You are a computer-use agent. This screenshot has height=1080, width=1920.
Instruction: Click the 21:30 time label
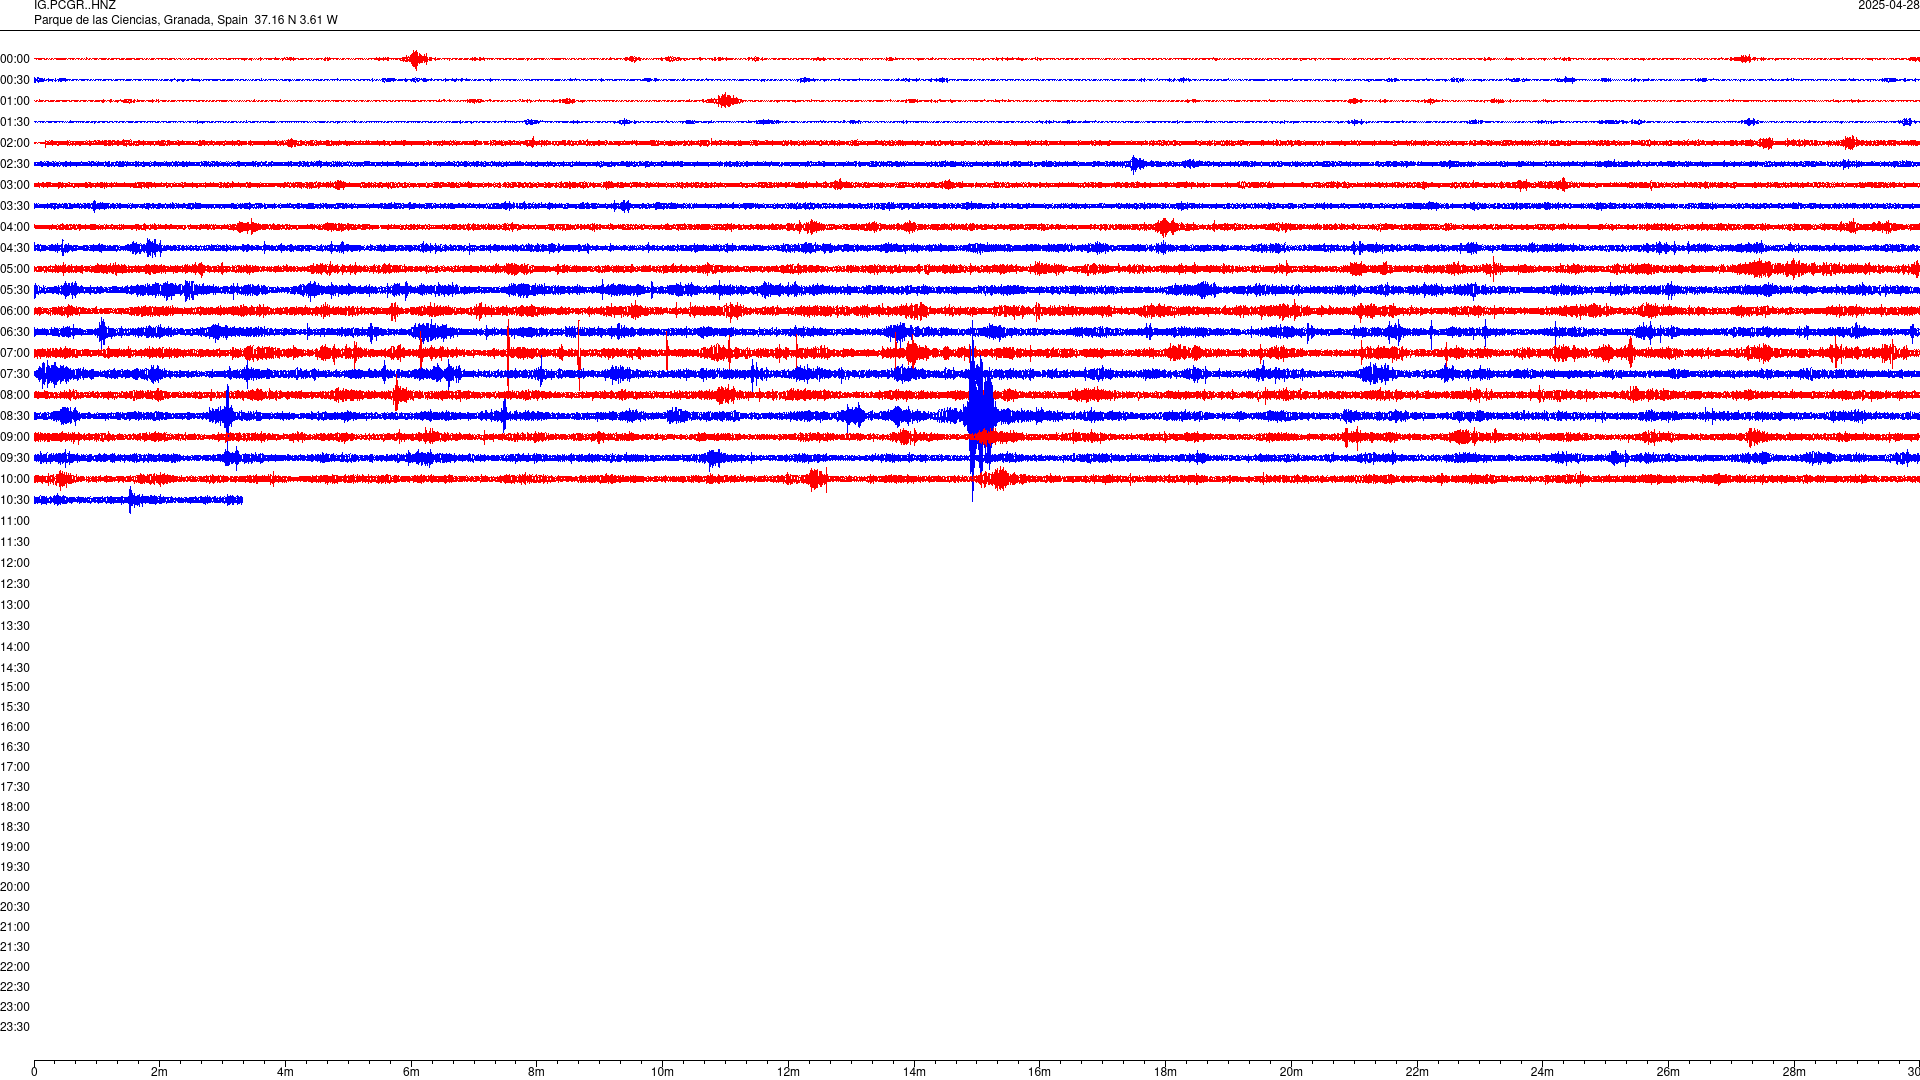[15, 947]
